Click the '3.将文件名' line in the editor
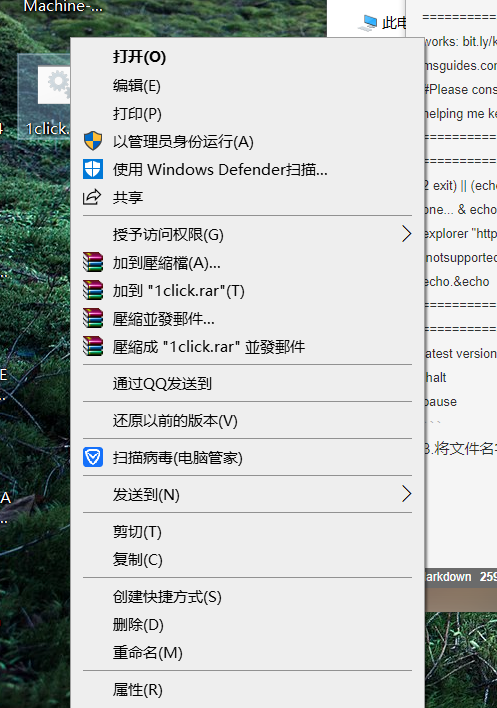Image resolution: width=497 pixels, height=708 pixels. tap(460, 448)
